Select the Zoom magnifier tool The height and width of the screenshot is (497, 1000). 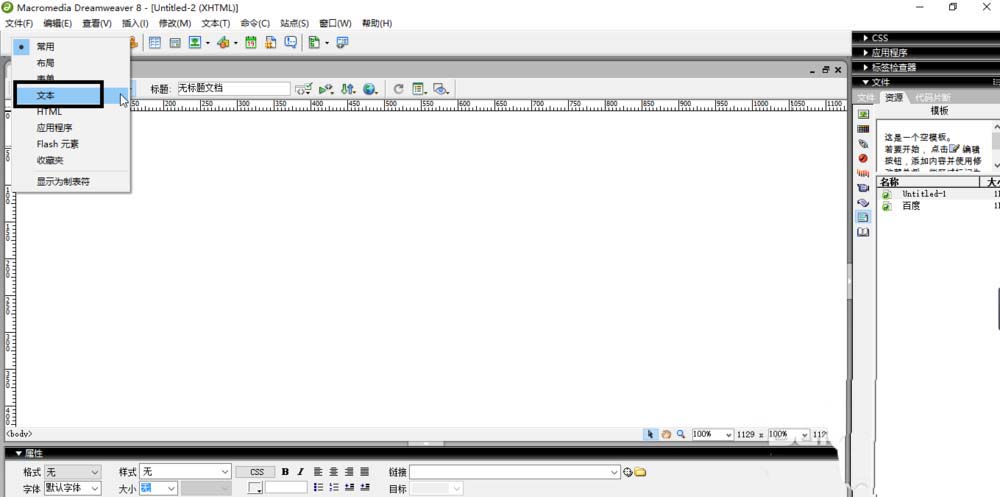point(681,434)
